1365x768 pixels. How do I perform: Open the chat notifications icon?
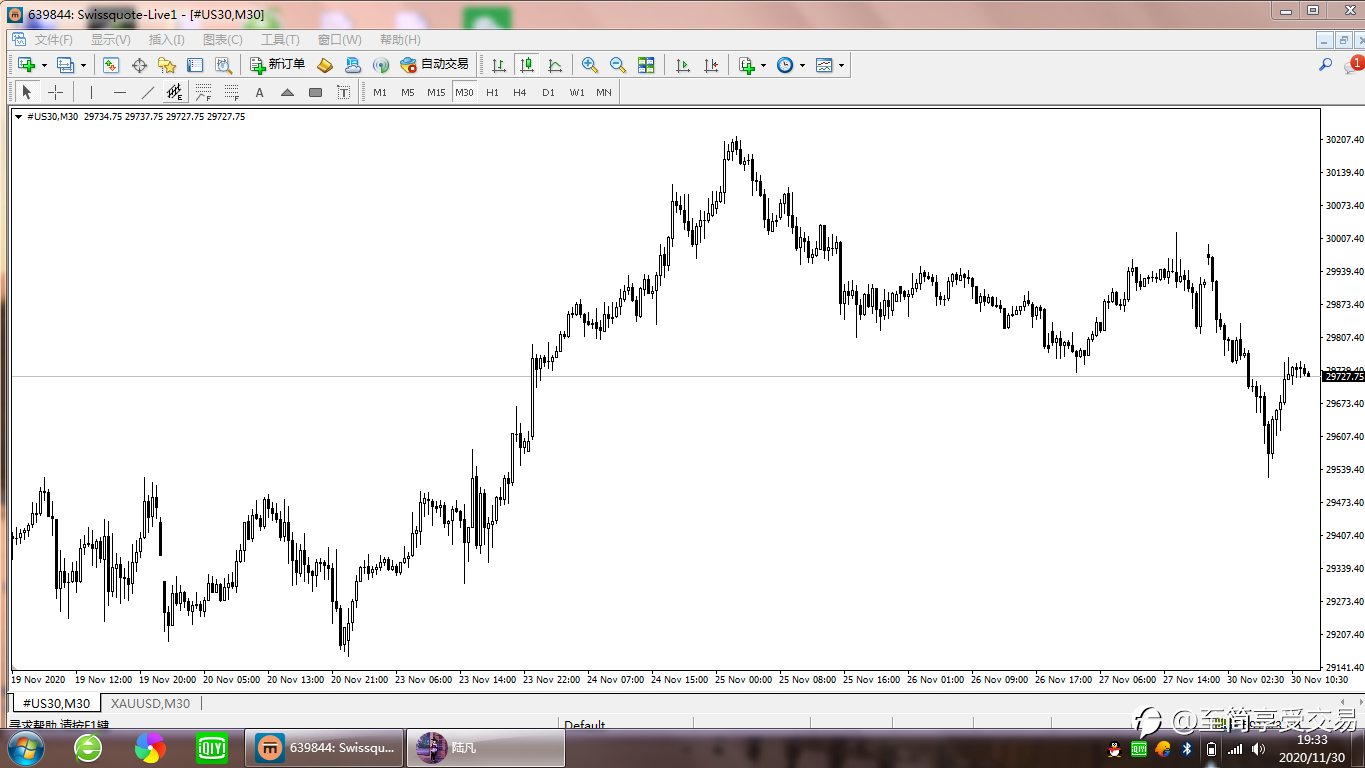[1352, 65]
